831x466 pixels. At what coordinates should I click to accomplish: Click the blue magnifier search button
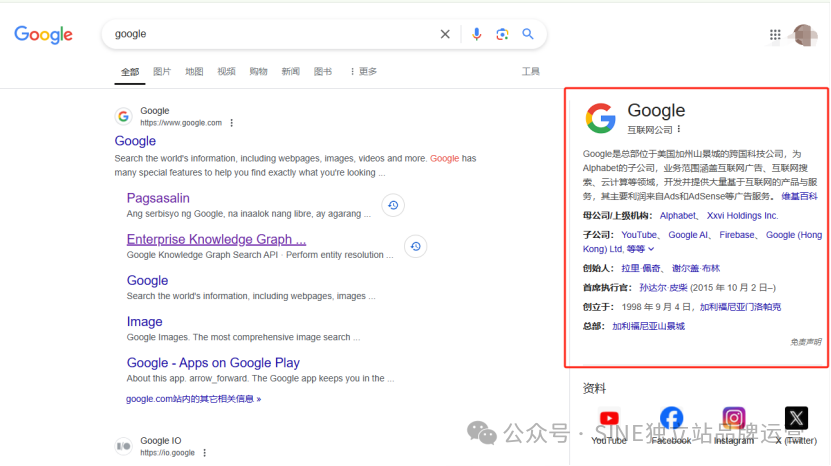click(x=528, y=34)
